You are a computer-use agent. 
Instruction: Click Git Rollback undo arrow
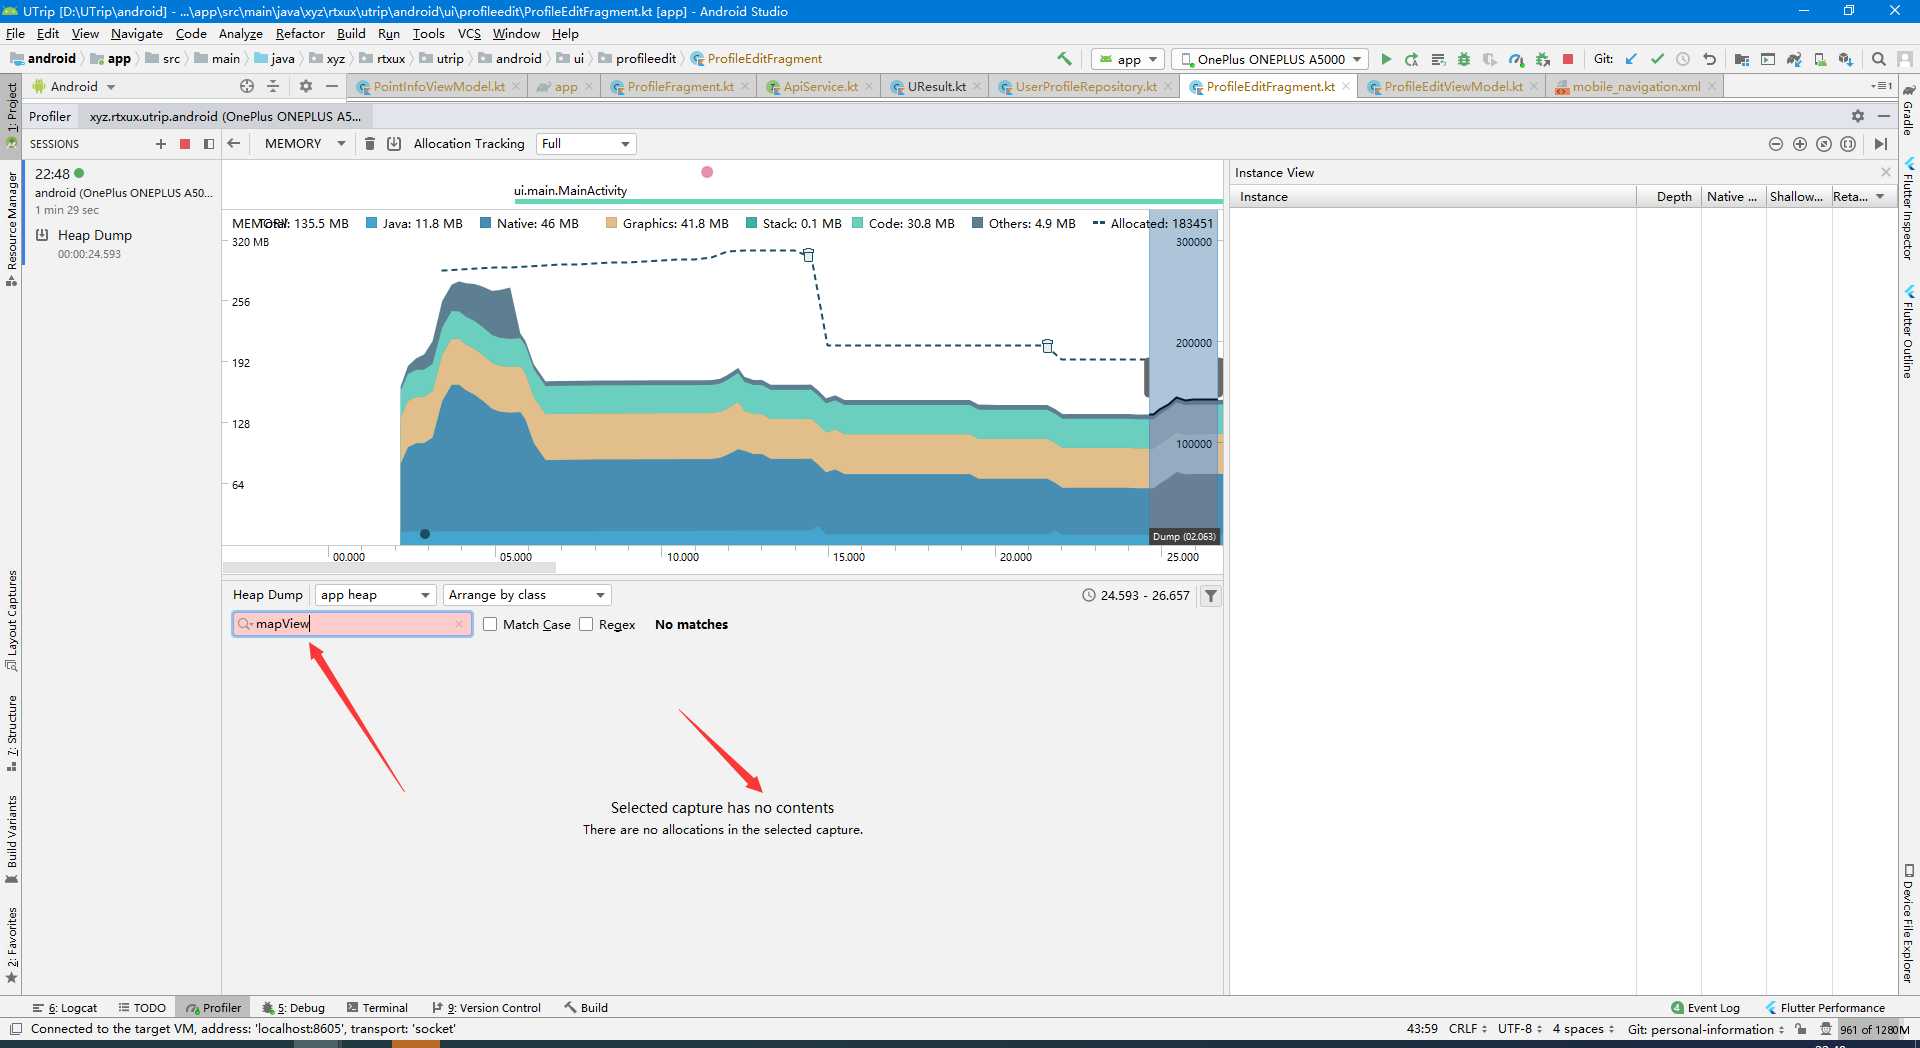(x=1709, y=59)
